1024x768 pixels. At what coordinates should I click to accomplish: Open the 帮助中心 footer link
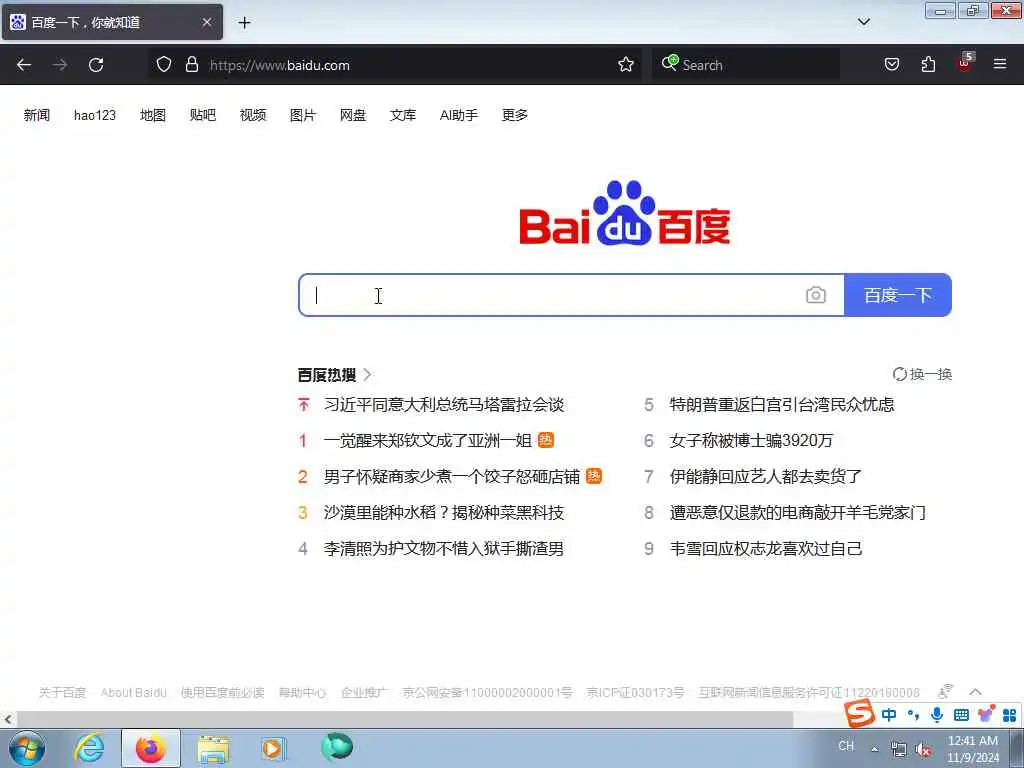[302, 693]
